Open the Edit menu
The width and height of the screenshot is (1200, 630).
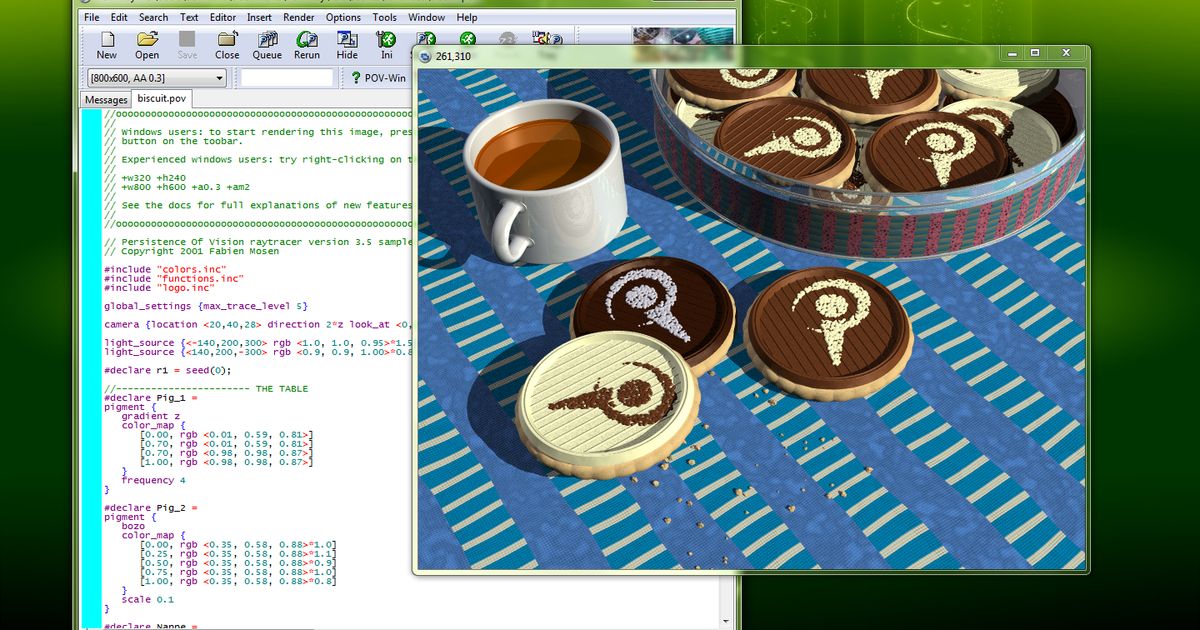pos(119,17)
